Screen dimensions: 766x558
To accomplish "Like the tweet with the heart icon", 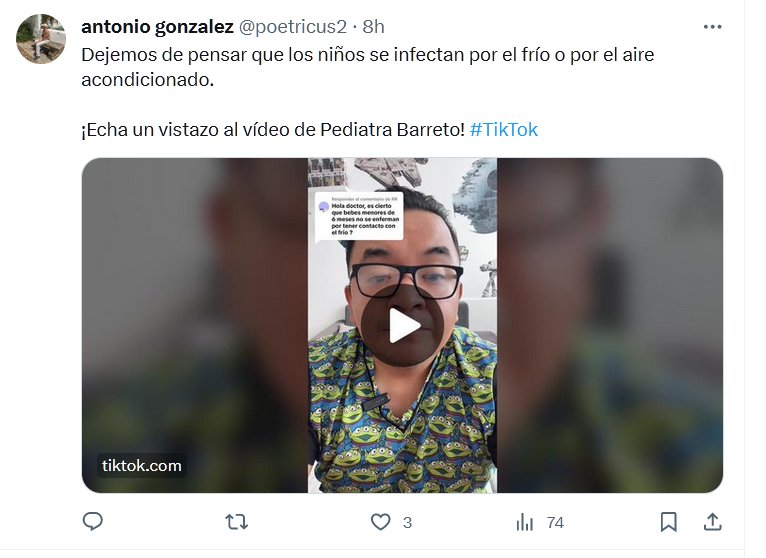I will [x=381, y=522].
